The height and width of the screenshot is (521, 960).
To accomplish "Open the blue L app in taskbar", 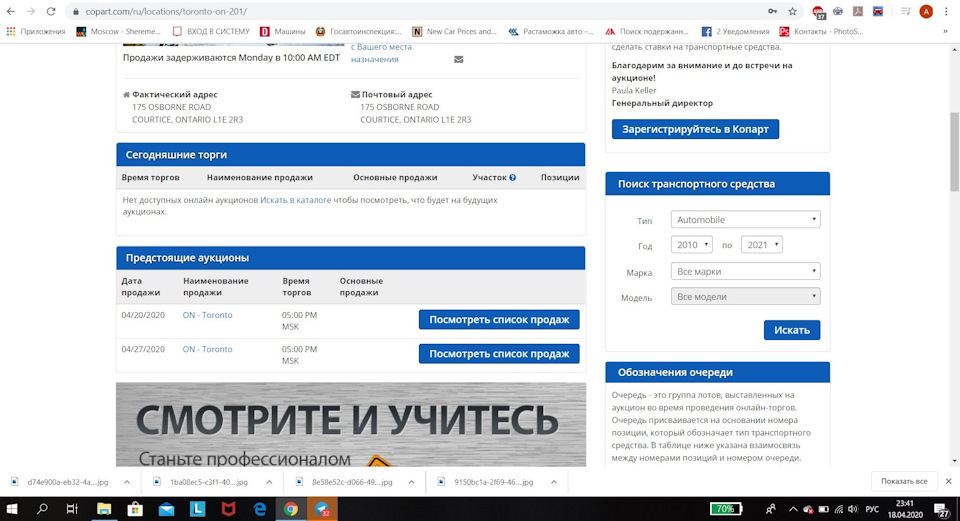I will (197, 509).
